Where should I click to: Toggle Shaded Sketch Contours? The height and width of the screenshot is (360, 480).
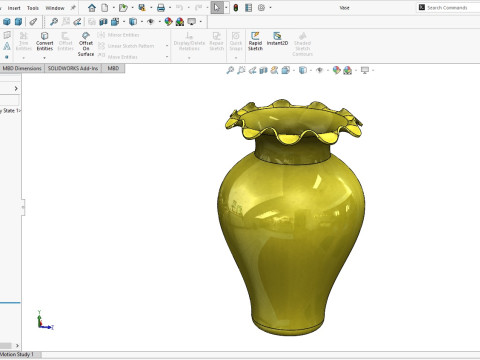pyautogui.click(x=303, y=44)
